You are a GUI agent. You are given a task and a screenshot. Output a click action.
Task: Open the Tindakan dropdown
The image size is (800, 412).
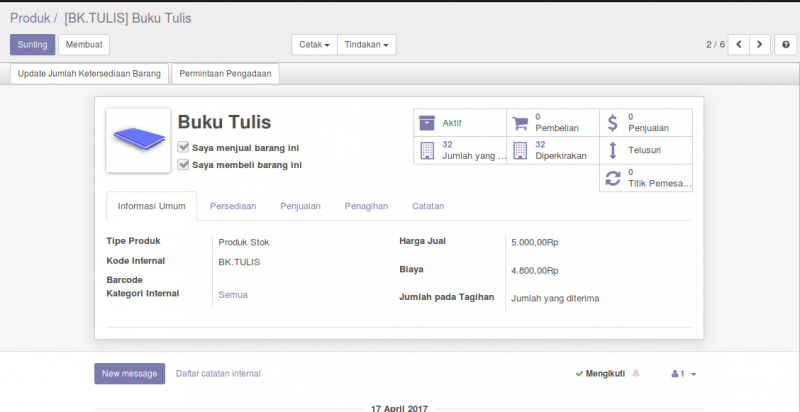click(x=366, y=45)
